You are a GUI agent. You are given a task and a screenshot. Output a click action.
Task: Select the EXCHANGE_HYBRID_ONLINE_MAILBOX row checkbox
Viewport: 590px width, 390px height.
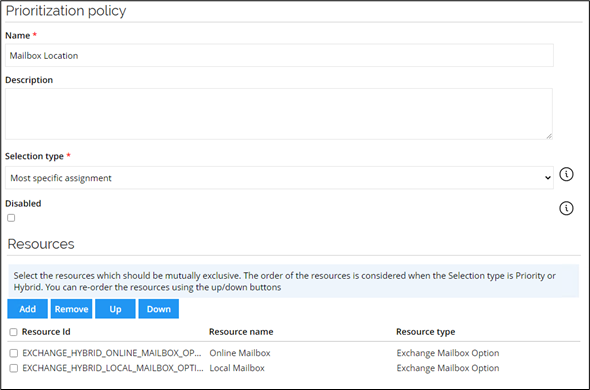tap(14, 353)
